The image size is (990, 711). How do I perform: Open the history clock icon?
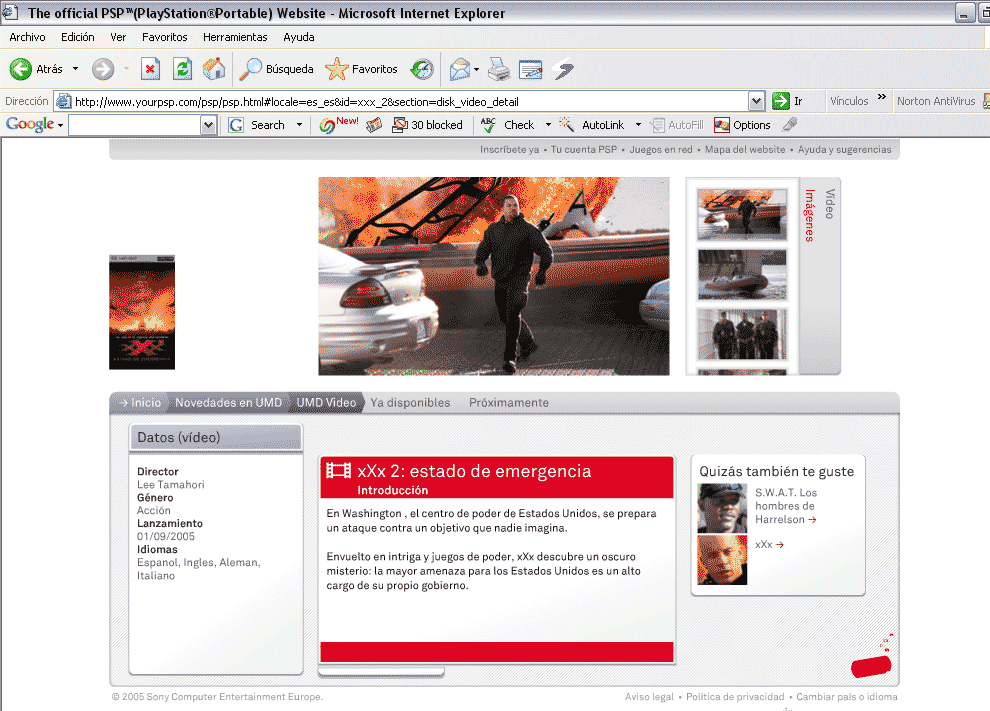point(422,69)
